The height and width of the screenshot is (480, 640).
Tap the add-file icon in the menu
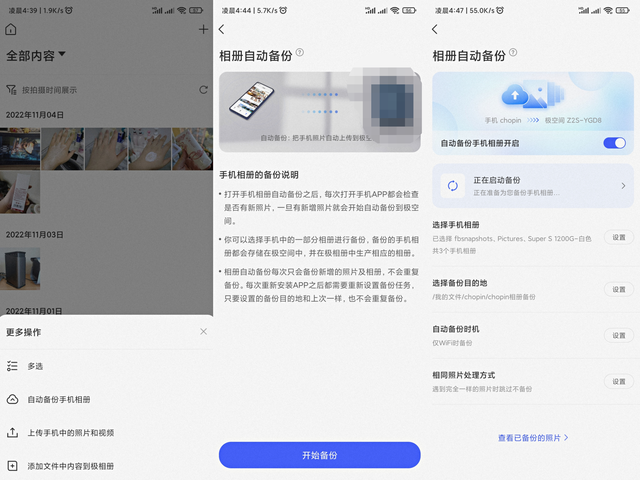(x=12, y=466)
